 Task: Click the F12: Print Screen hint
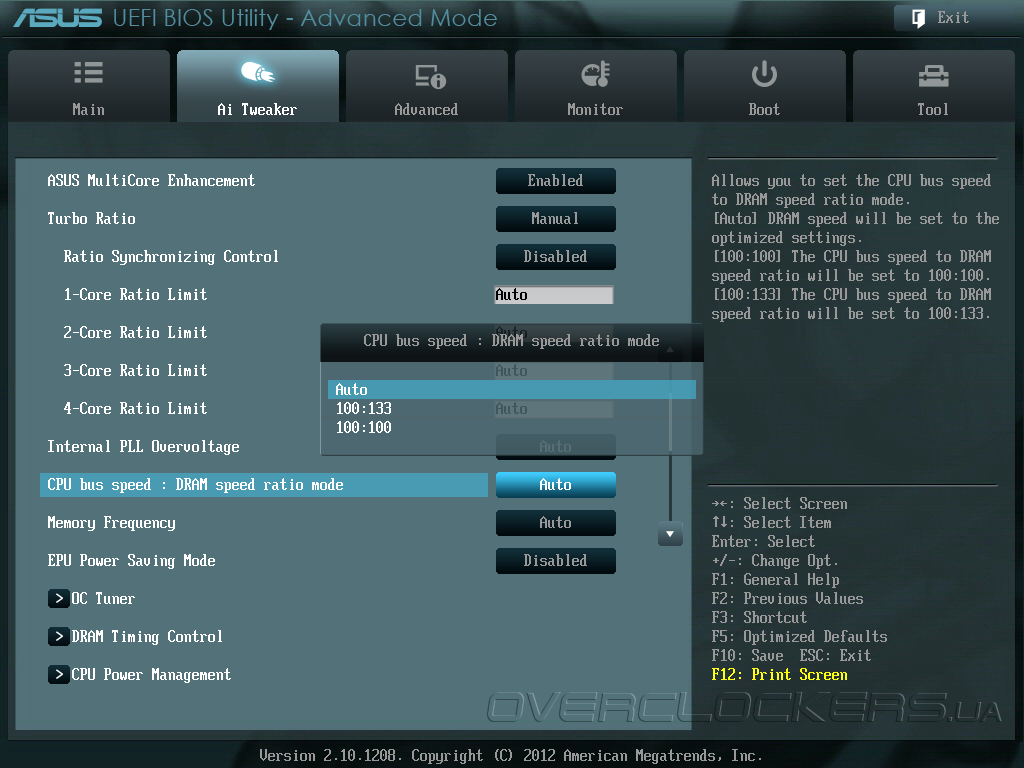pos(780,675)
